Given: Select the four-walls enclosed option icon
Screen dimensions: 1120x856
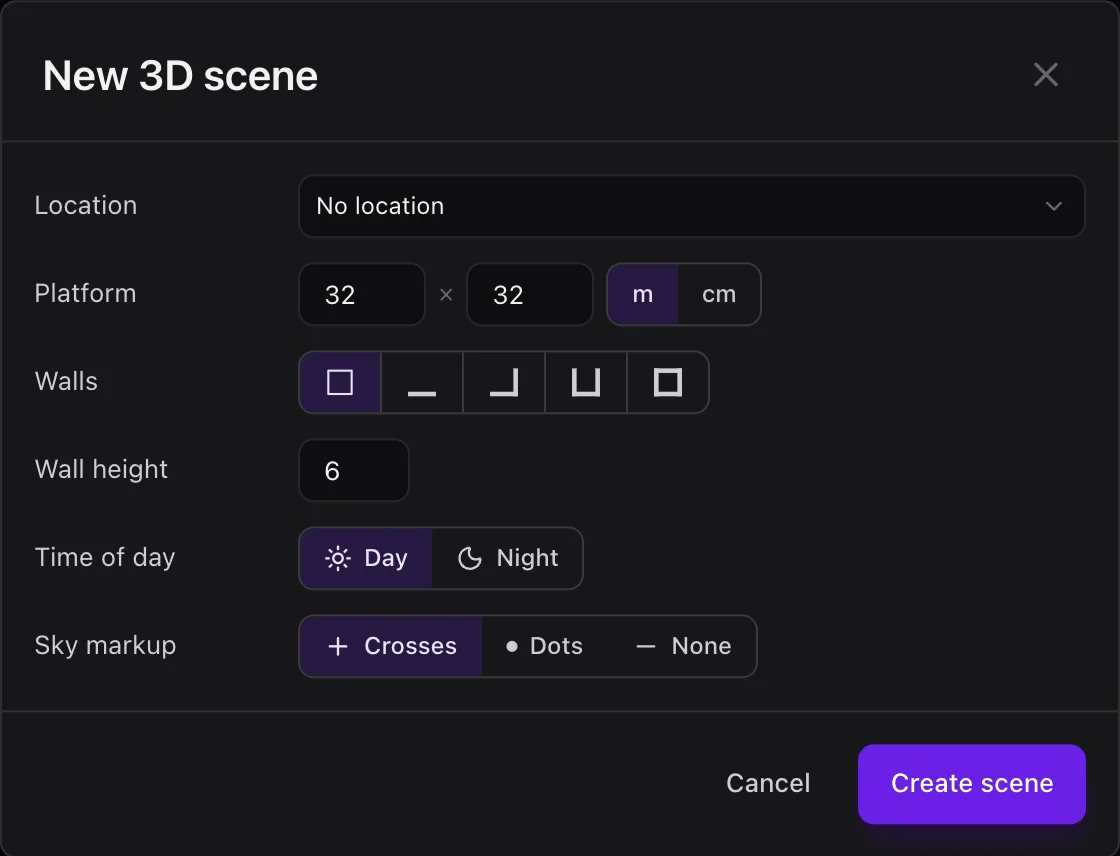Looking at the screenshot, I should point(668,382).
